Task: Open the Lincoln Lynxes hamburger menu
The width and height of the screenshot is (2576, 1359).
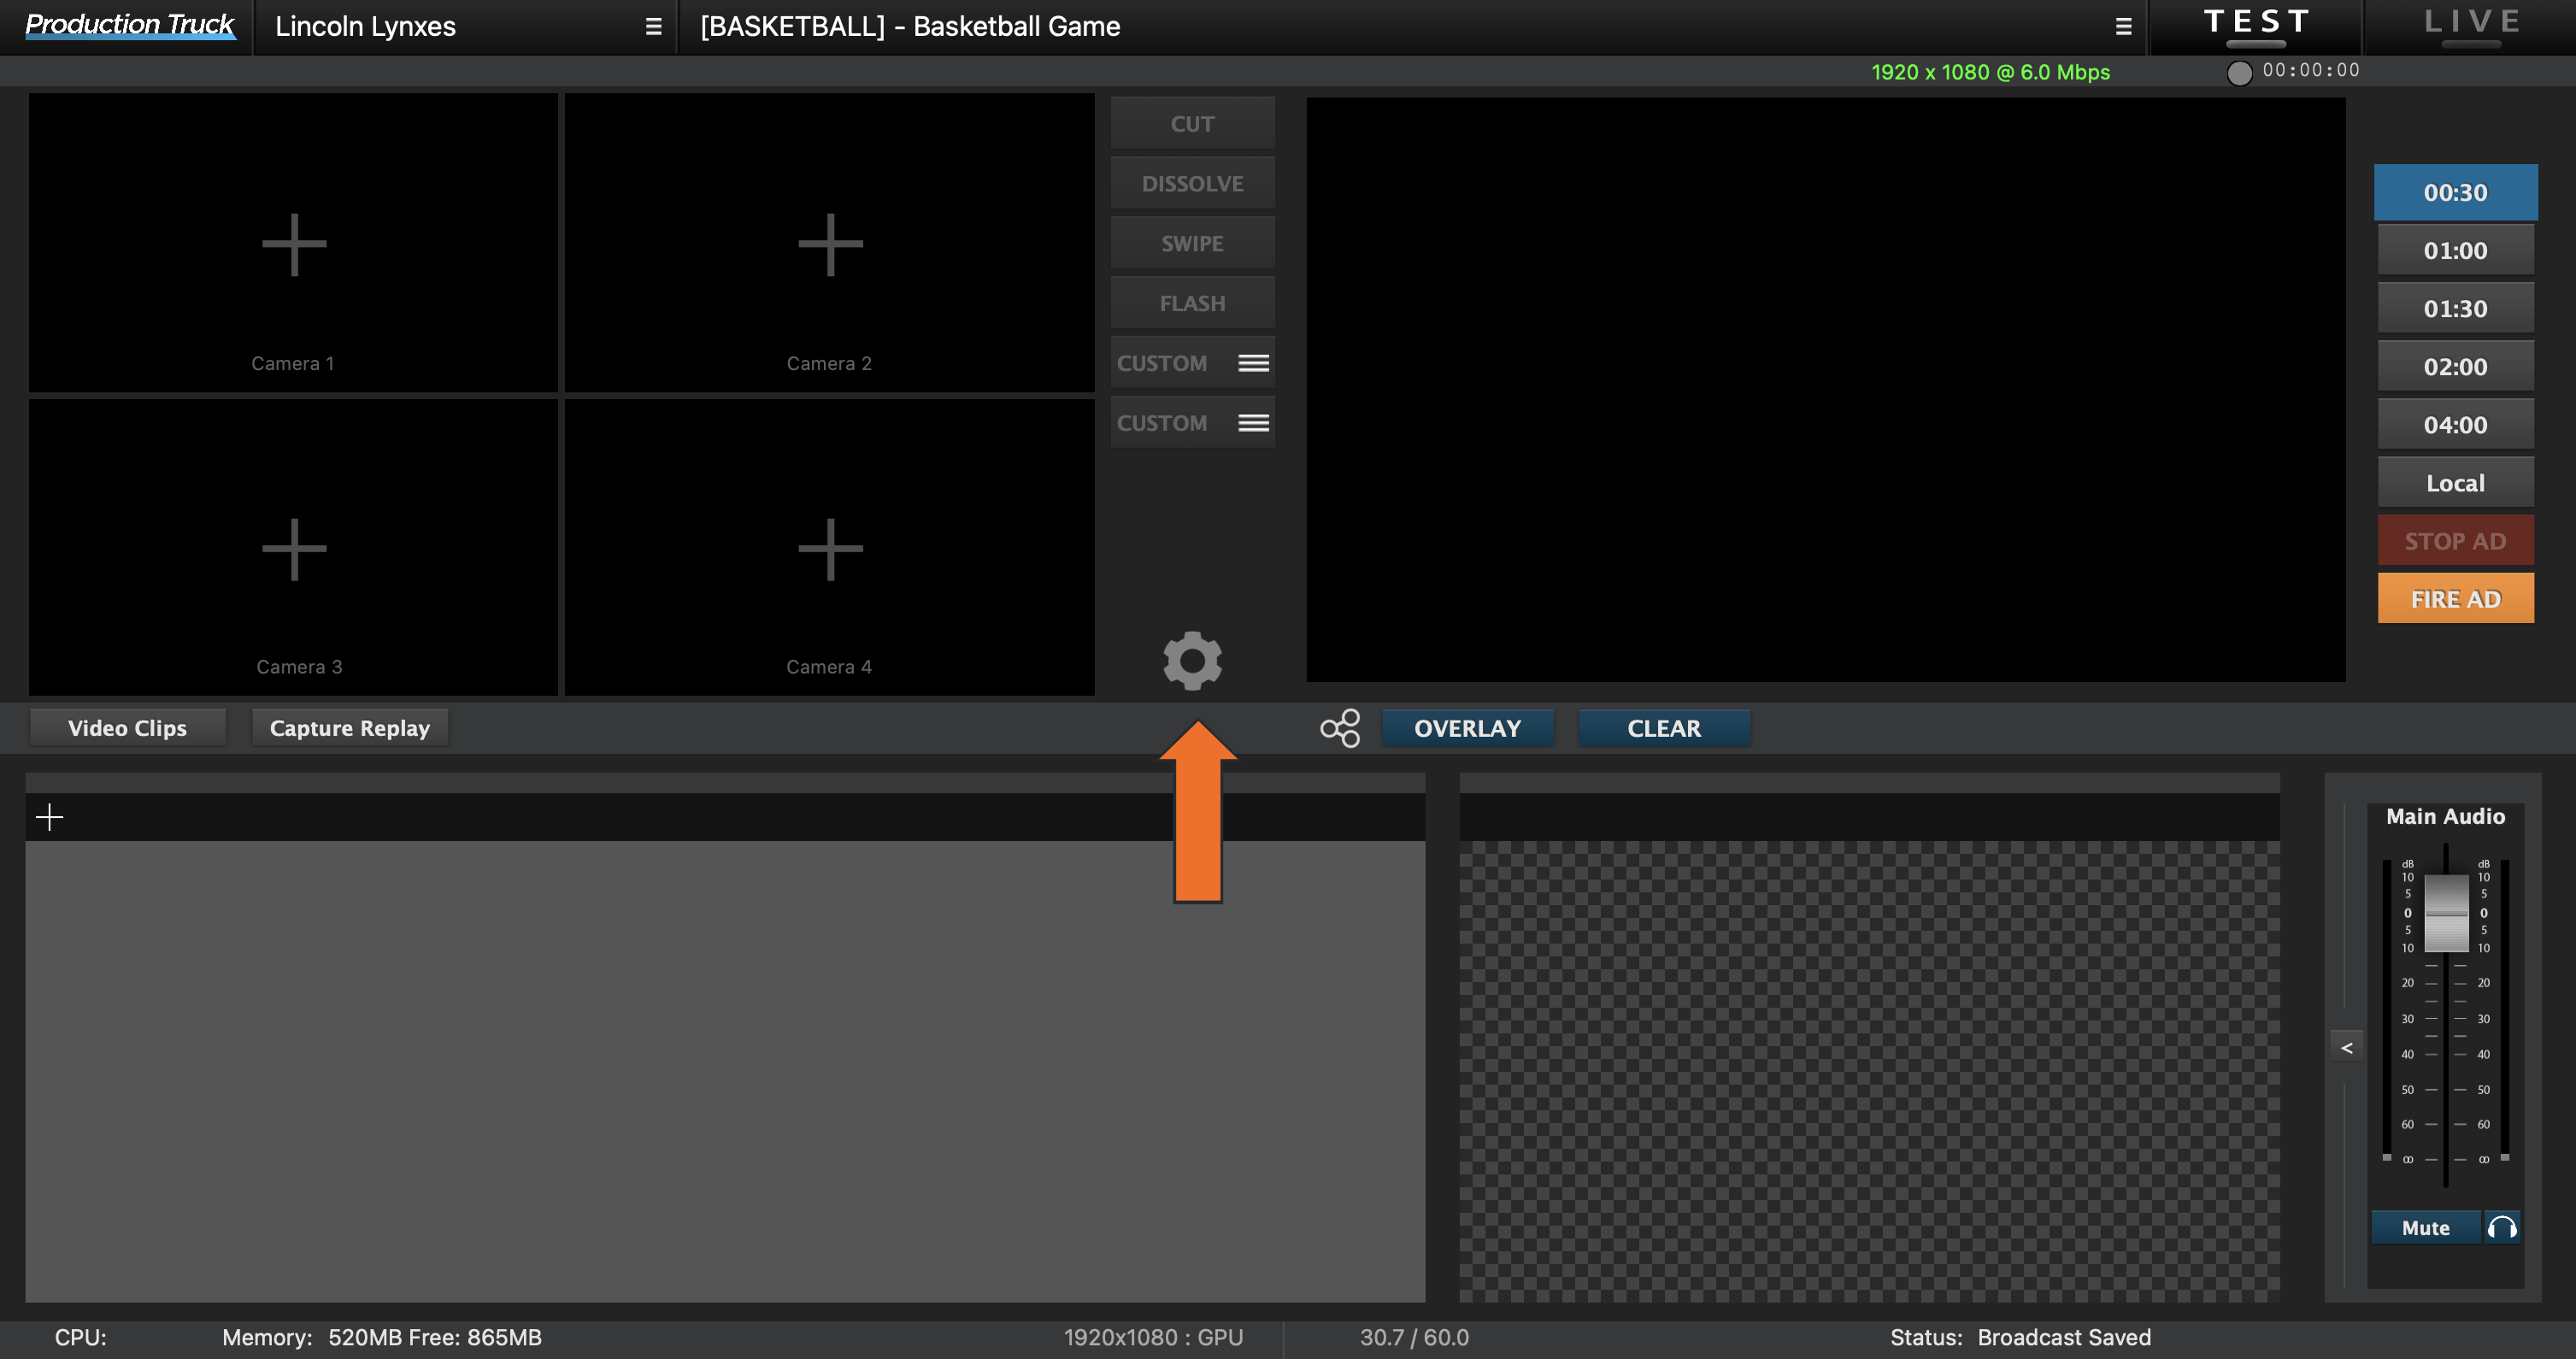Action: click(x=653, y=27)
